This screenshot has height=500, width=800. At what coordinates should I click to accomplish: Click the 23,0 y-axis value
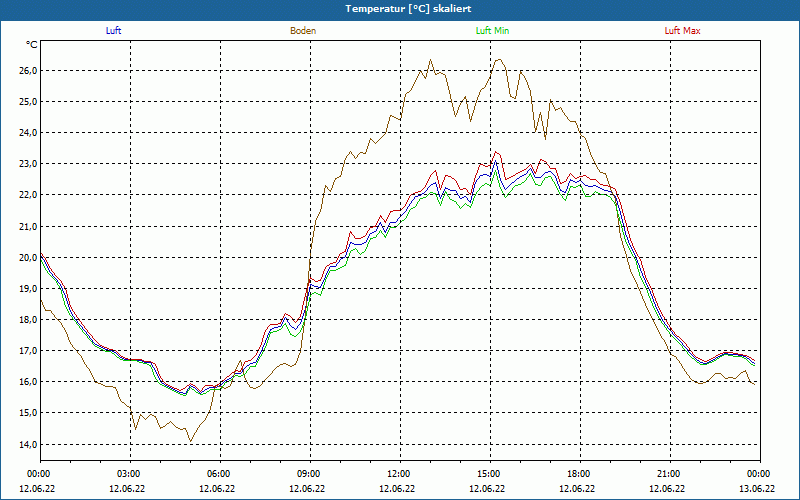coord(29,164)
